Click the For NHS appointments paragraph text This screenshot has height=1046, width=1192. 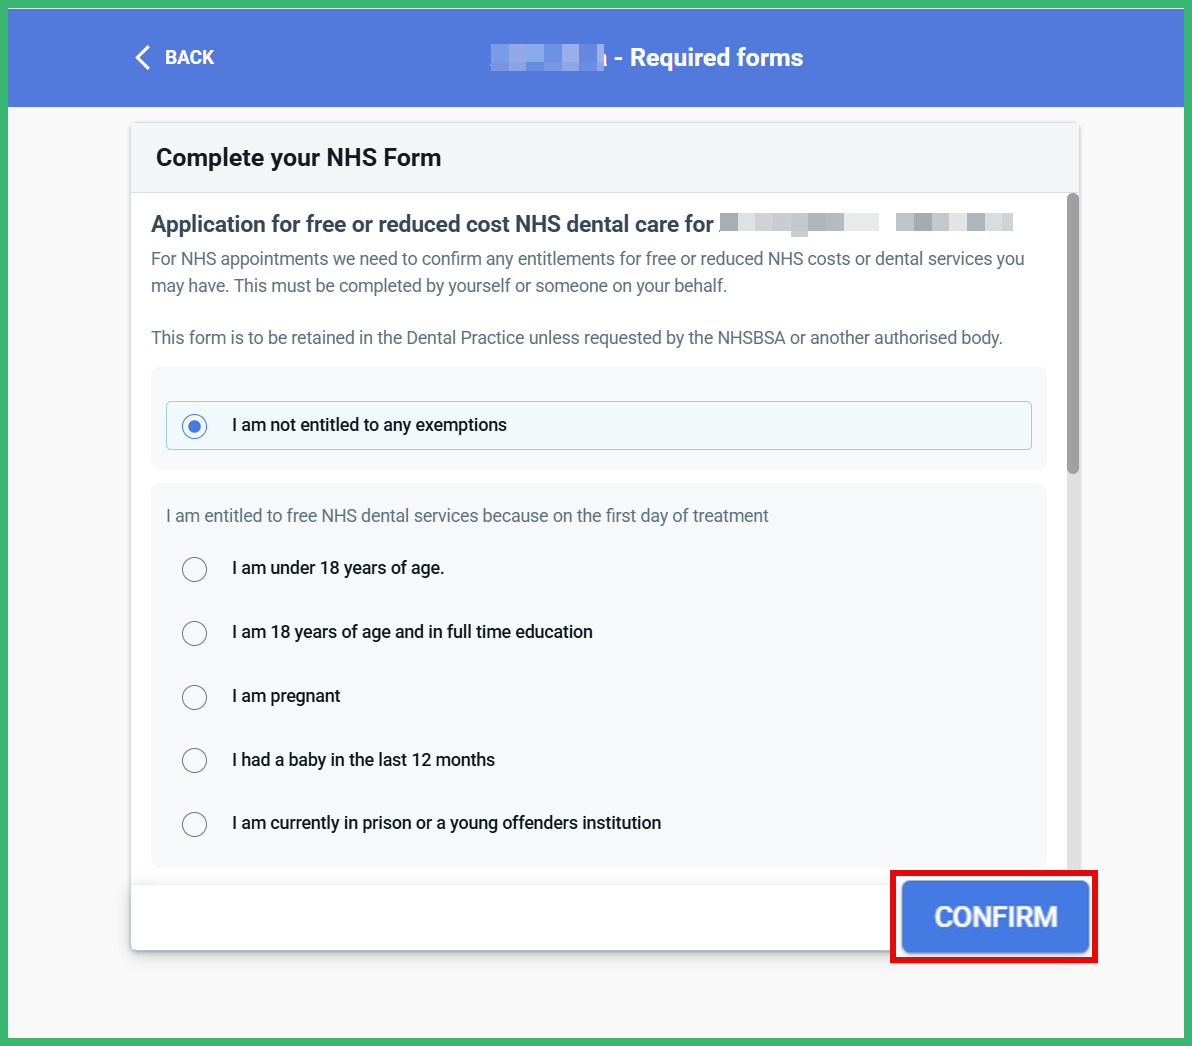pyautogui.click(x=588, y=272)
